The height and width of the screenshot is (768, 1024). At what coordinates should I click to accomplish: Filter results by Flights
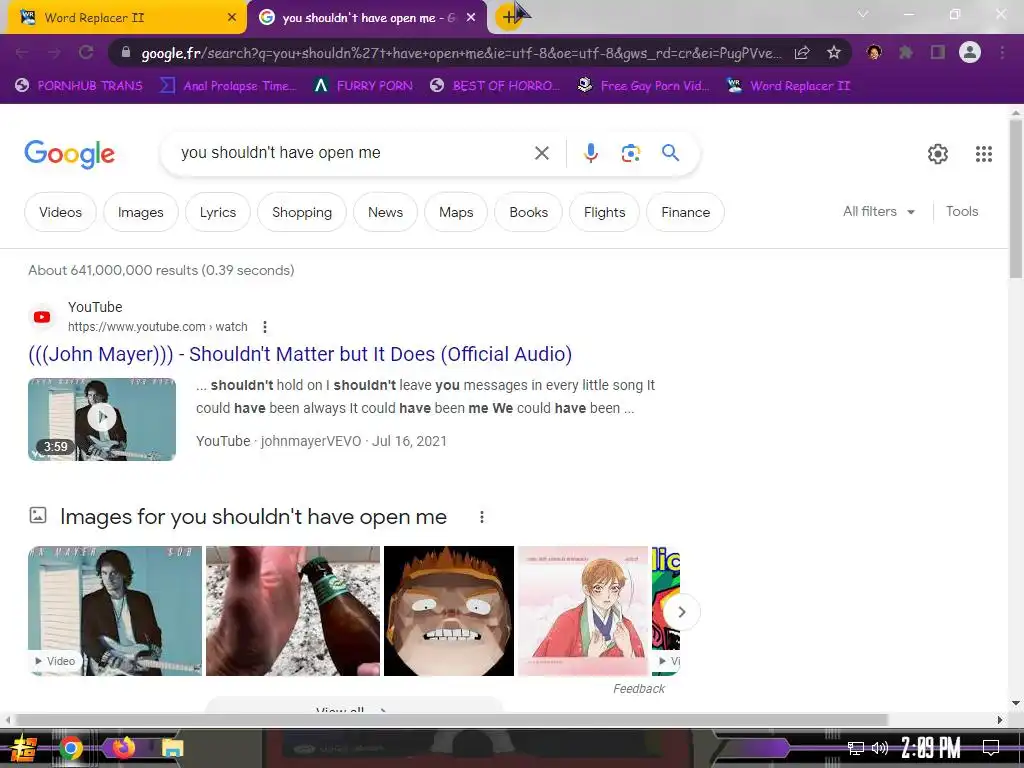pos(604,212)
